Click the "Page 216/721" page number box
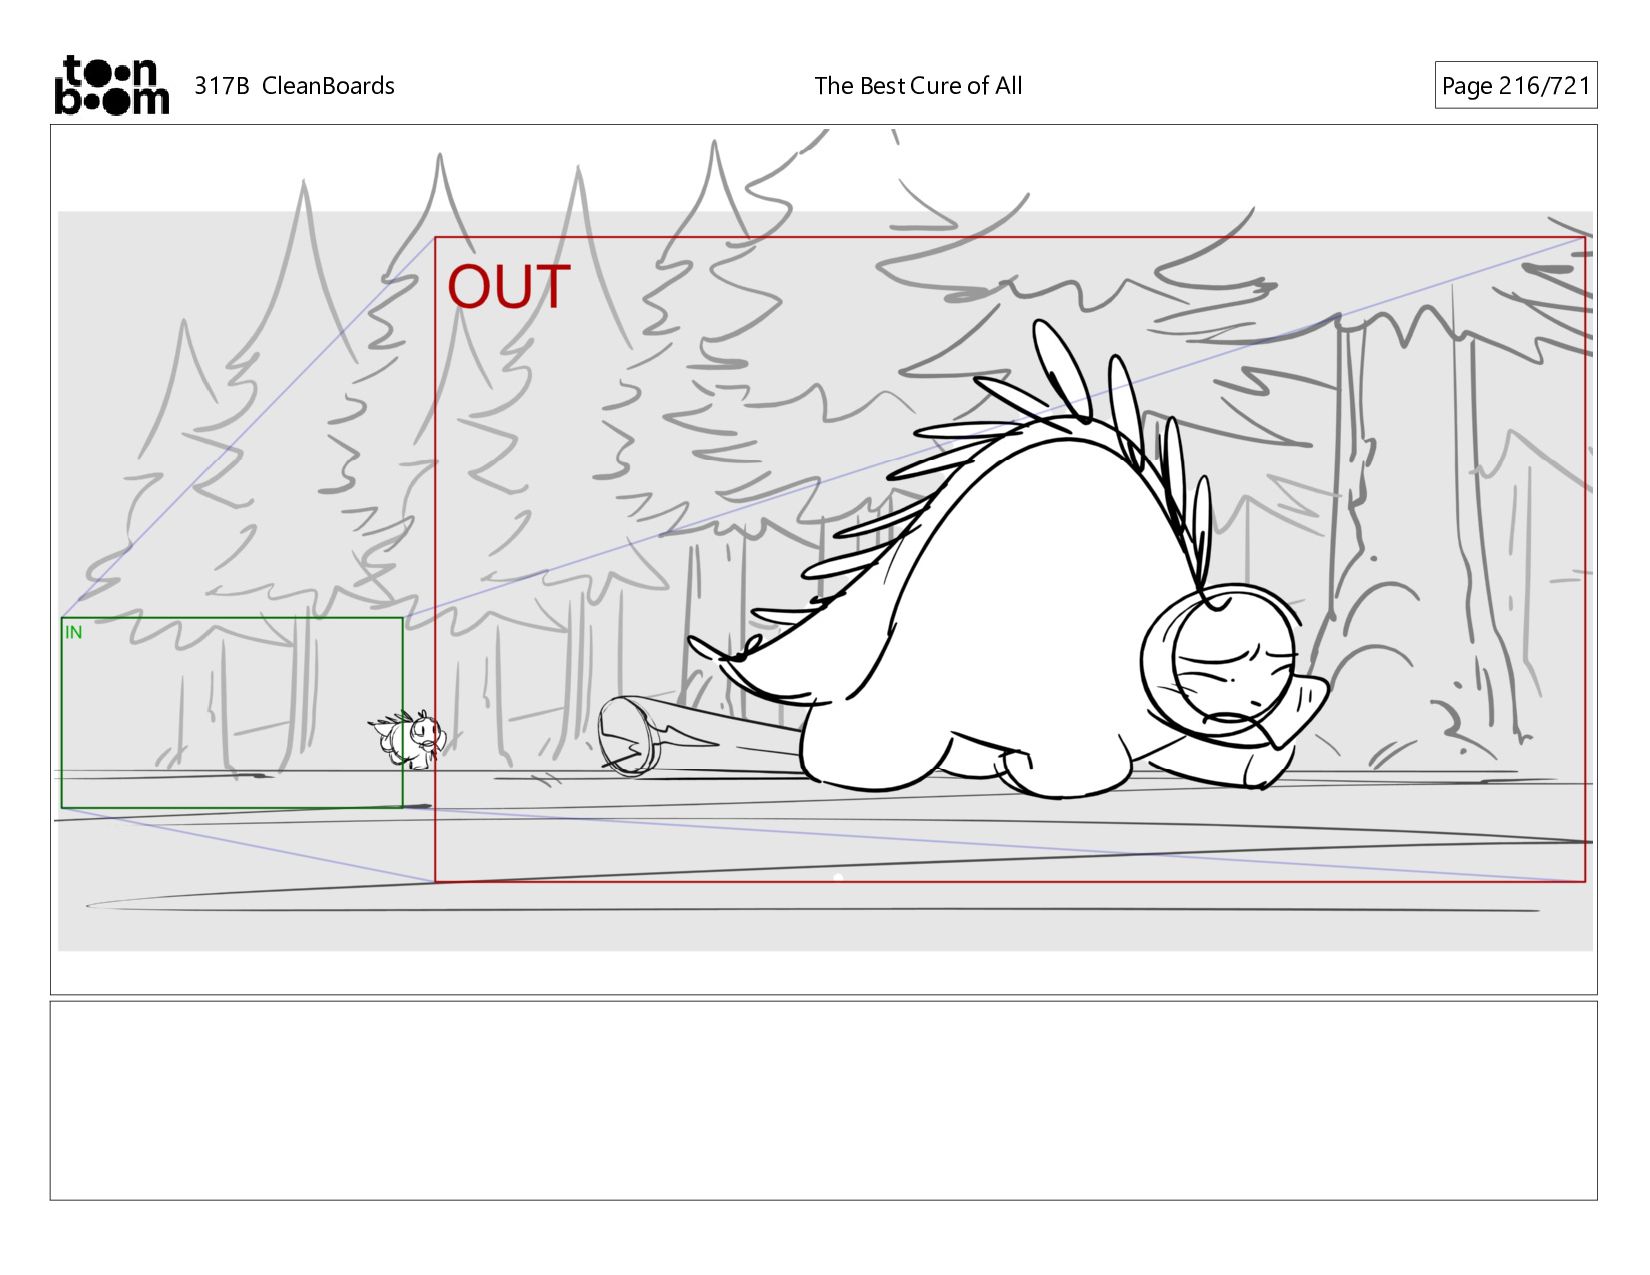This screenshot has height=1275, width=1650. [x=1515, y=86]
